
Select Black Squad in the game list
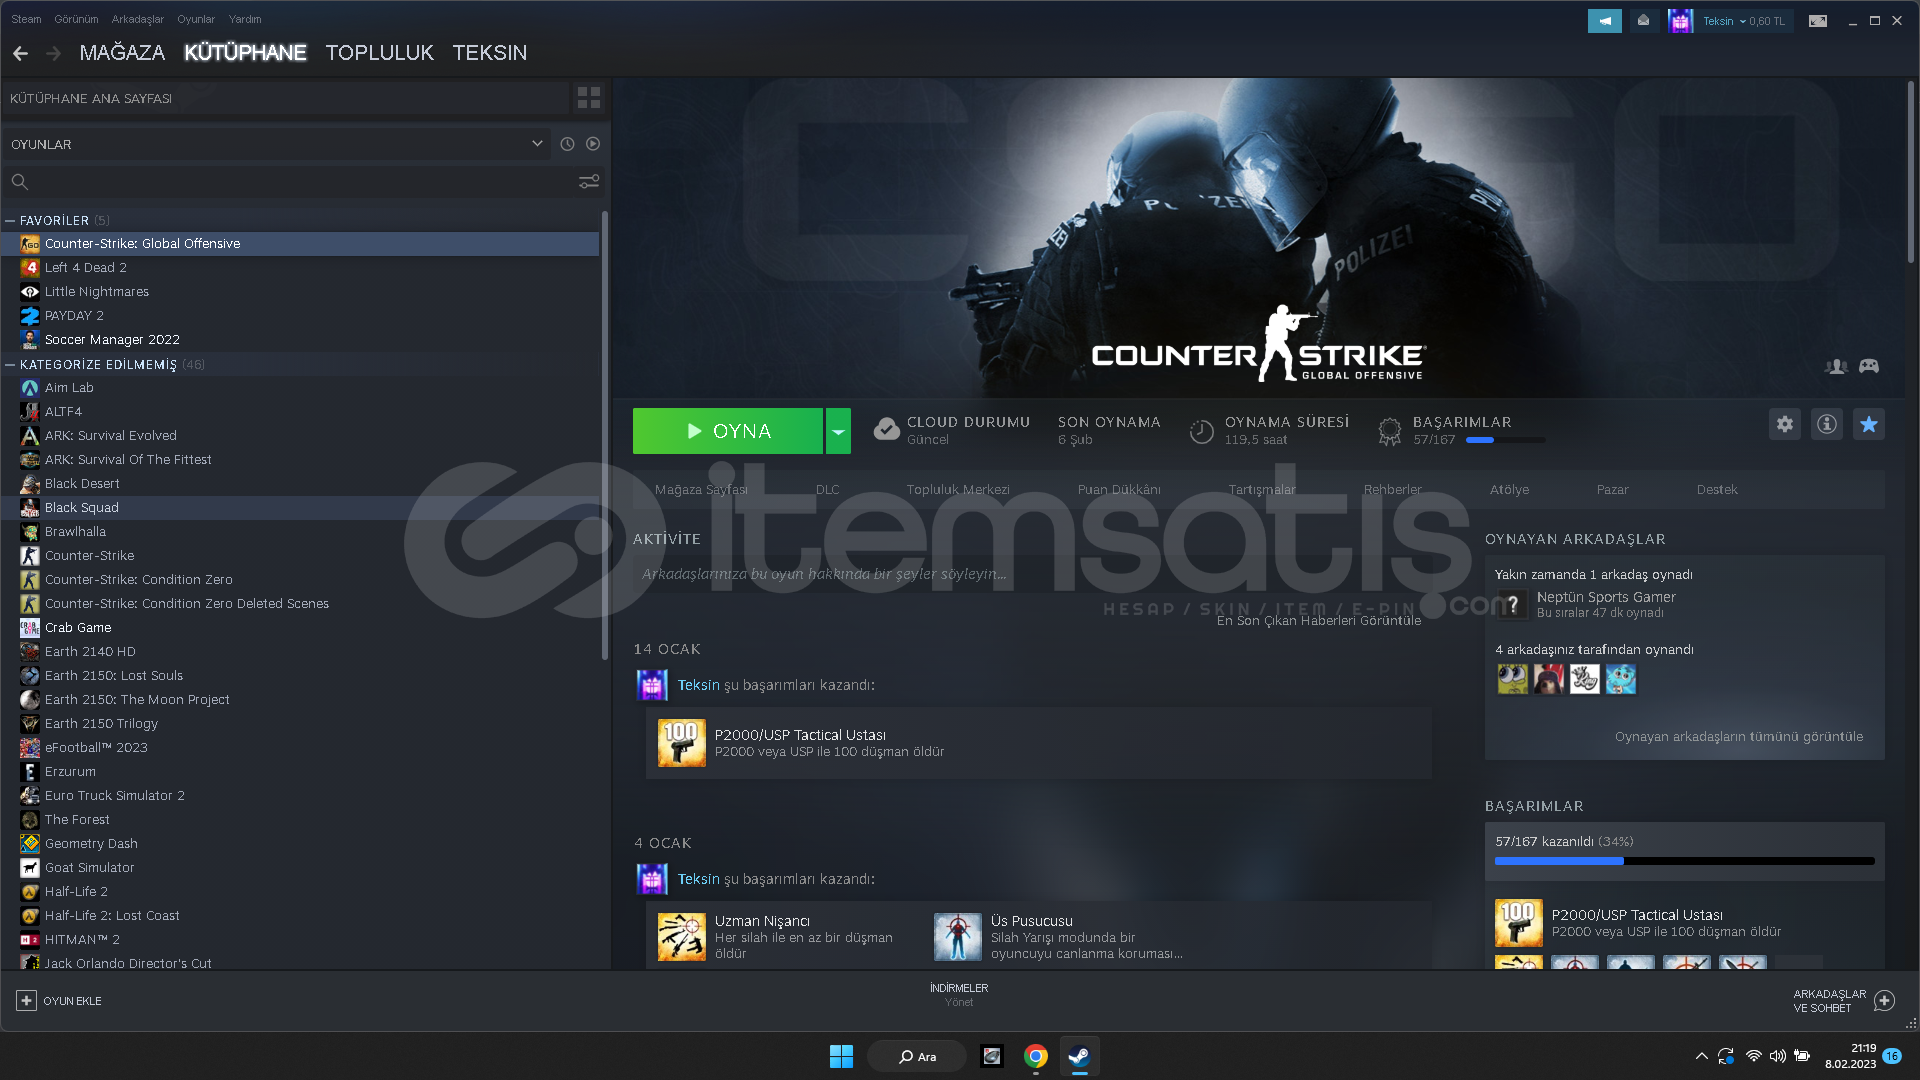point(81,507)
